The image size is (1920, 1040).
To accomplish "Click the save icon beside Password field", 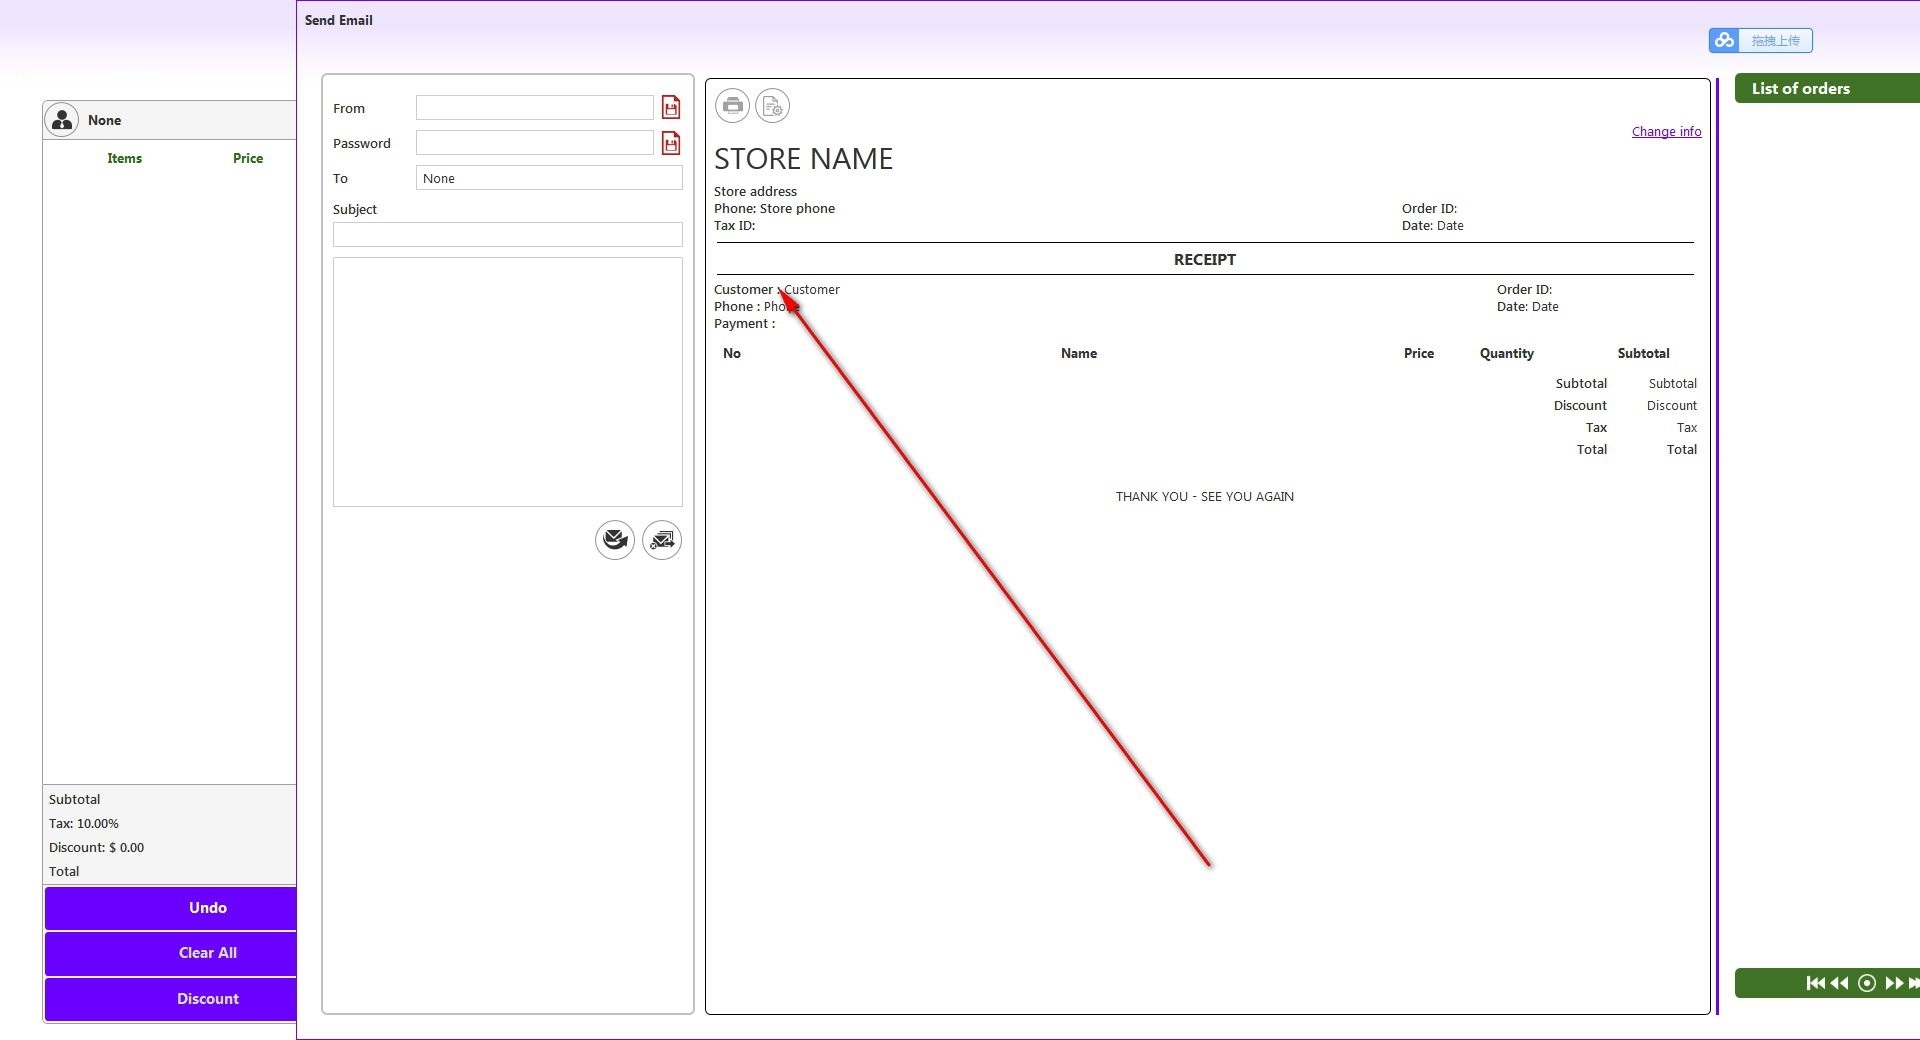I will [x=671, y=143].
